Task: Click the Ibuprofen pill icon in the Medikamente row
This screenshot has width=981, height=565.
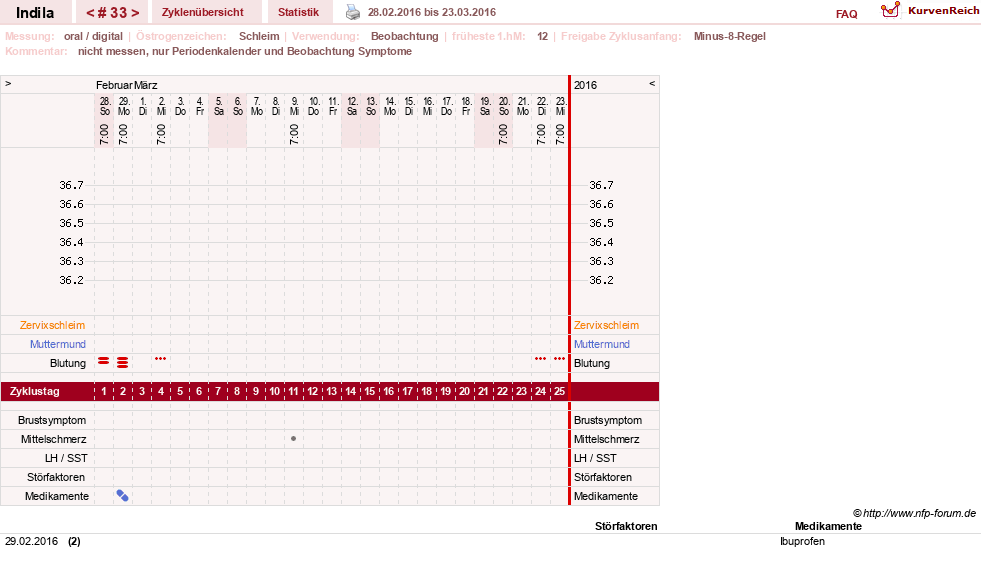Action: point(123,496)
